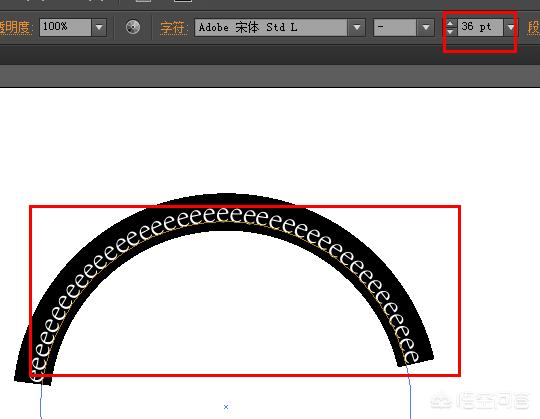Viewport: 540px width, 419px height.
Task: Click the blue circle path line at the right
Action: [409, 392]
